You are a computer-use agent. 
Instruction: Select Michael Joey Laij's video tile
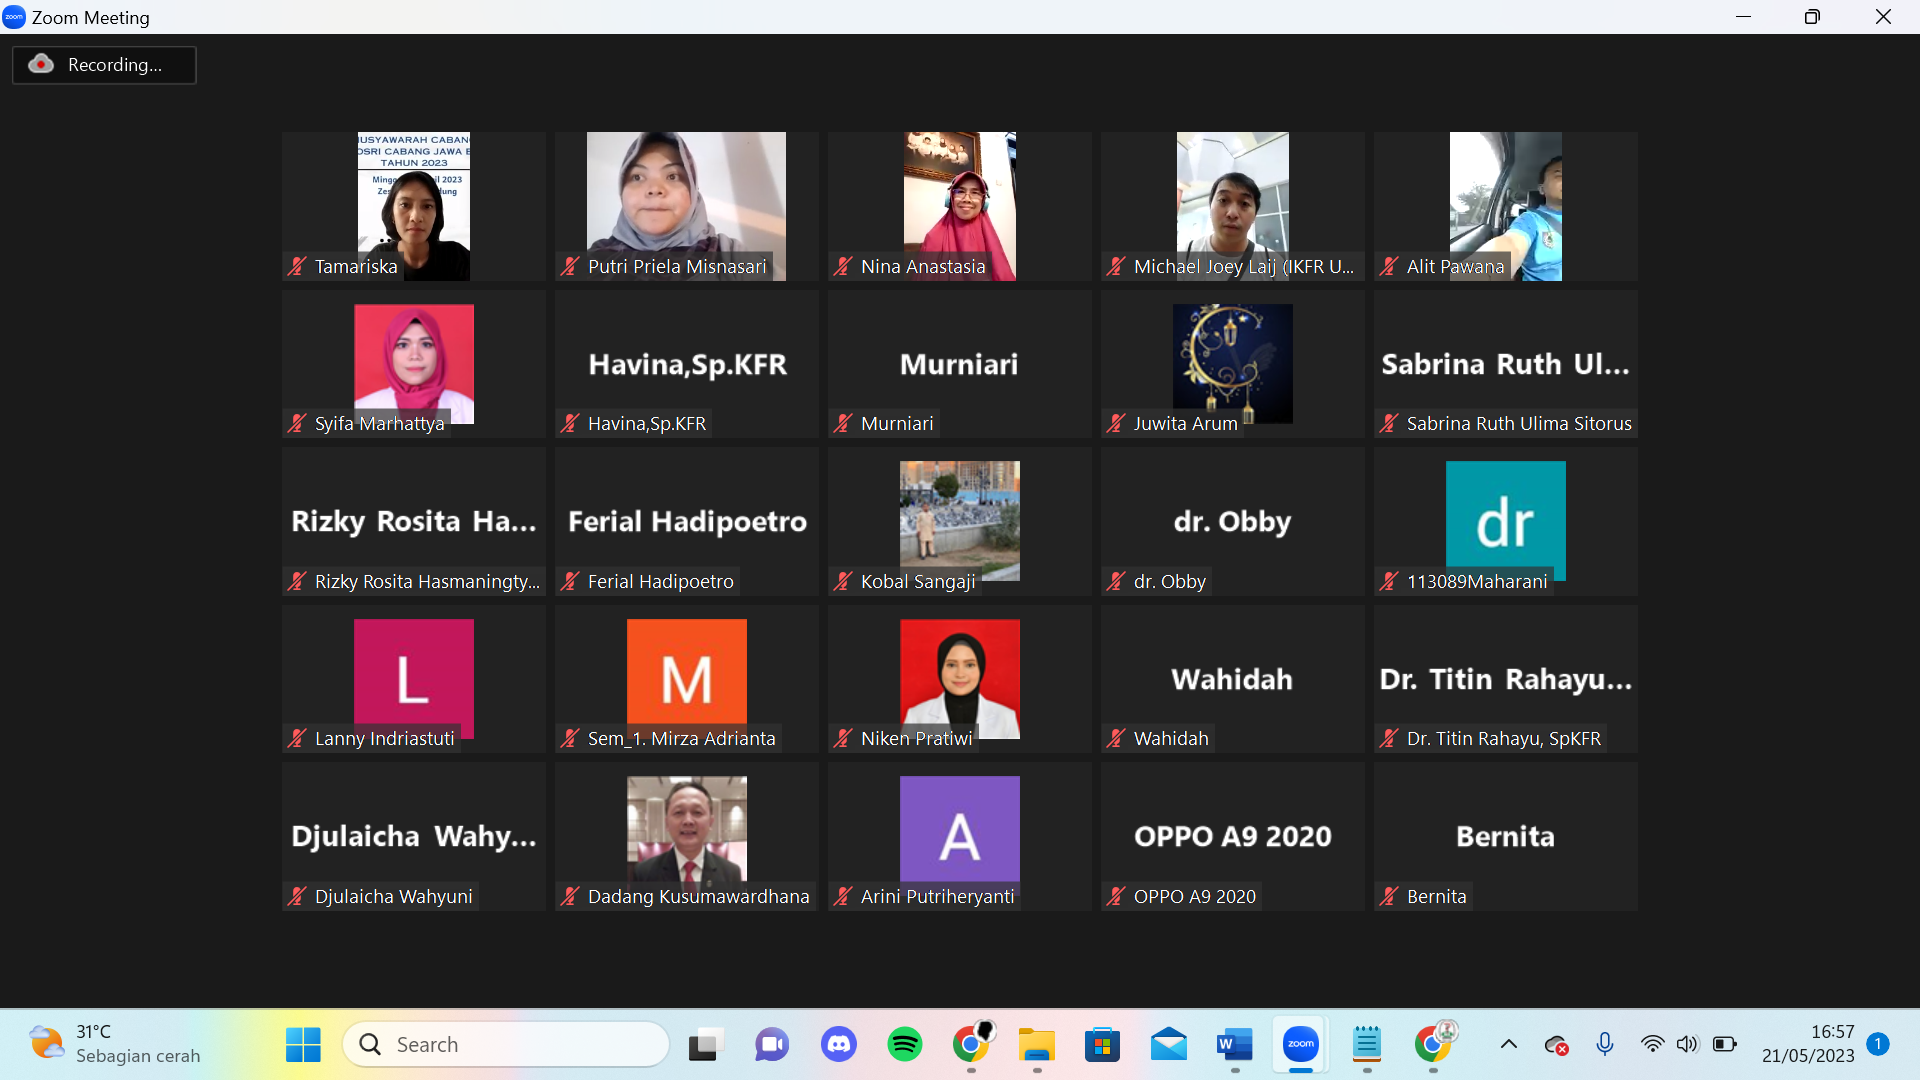1233,206
